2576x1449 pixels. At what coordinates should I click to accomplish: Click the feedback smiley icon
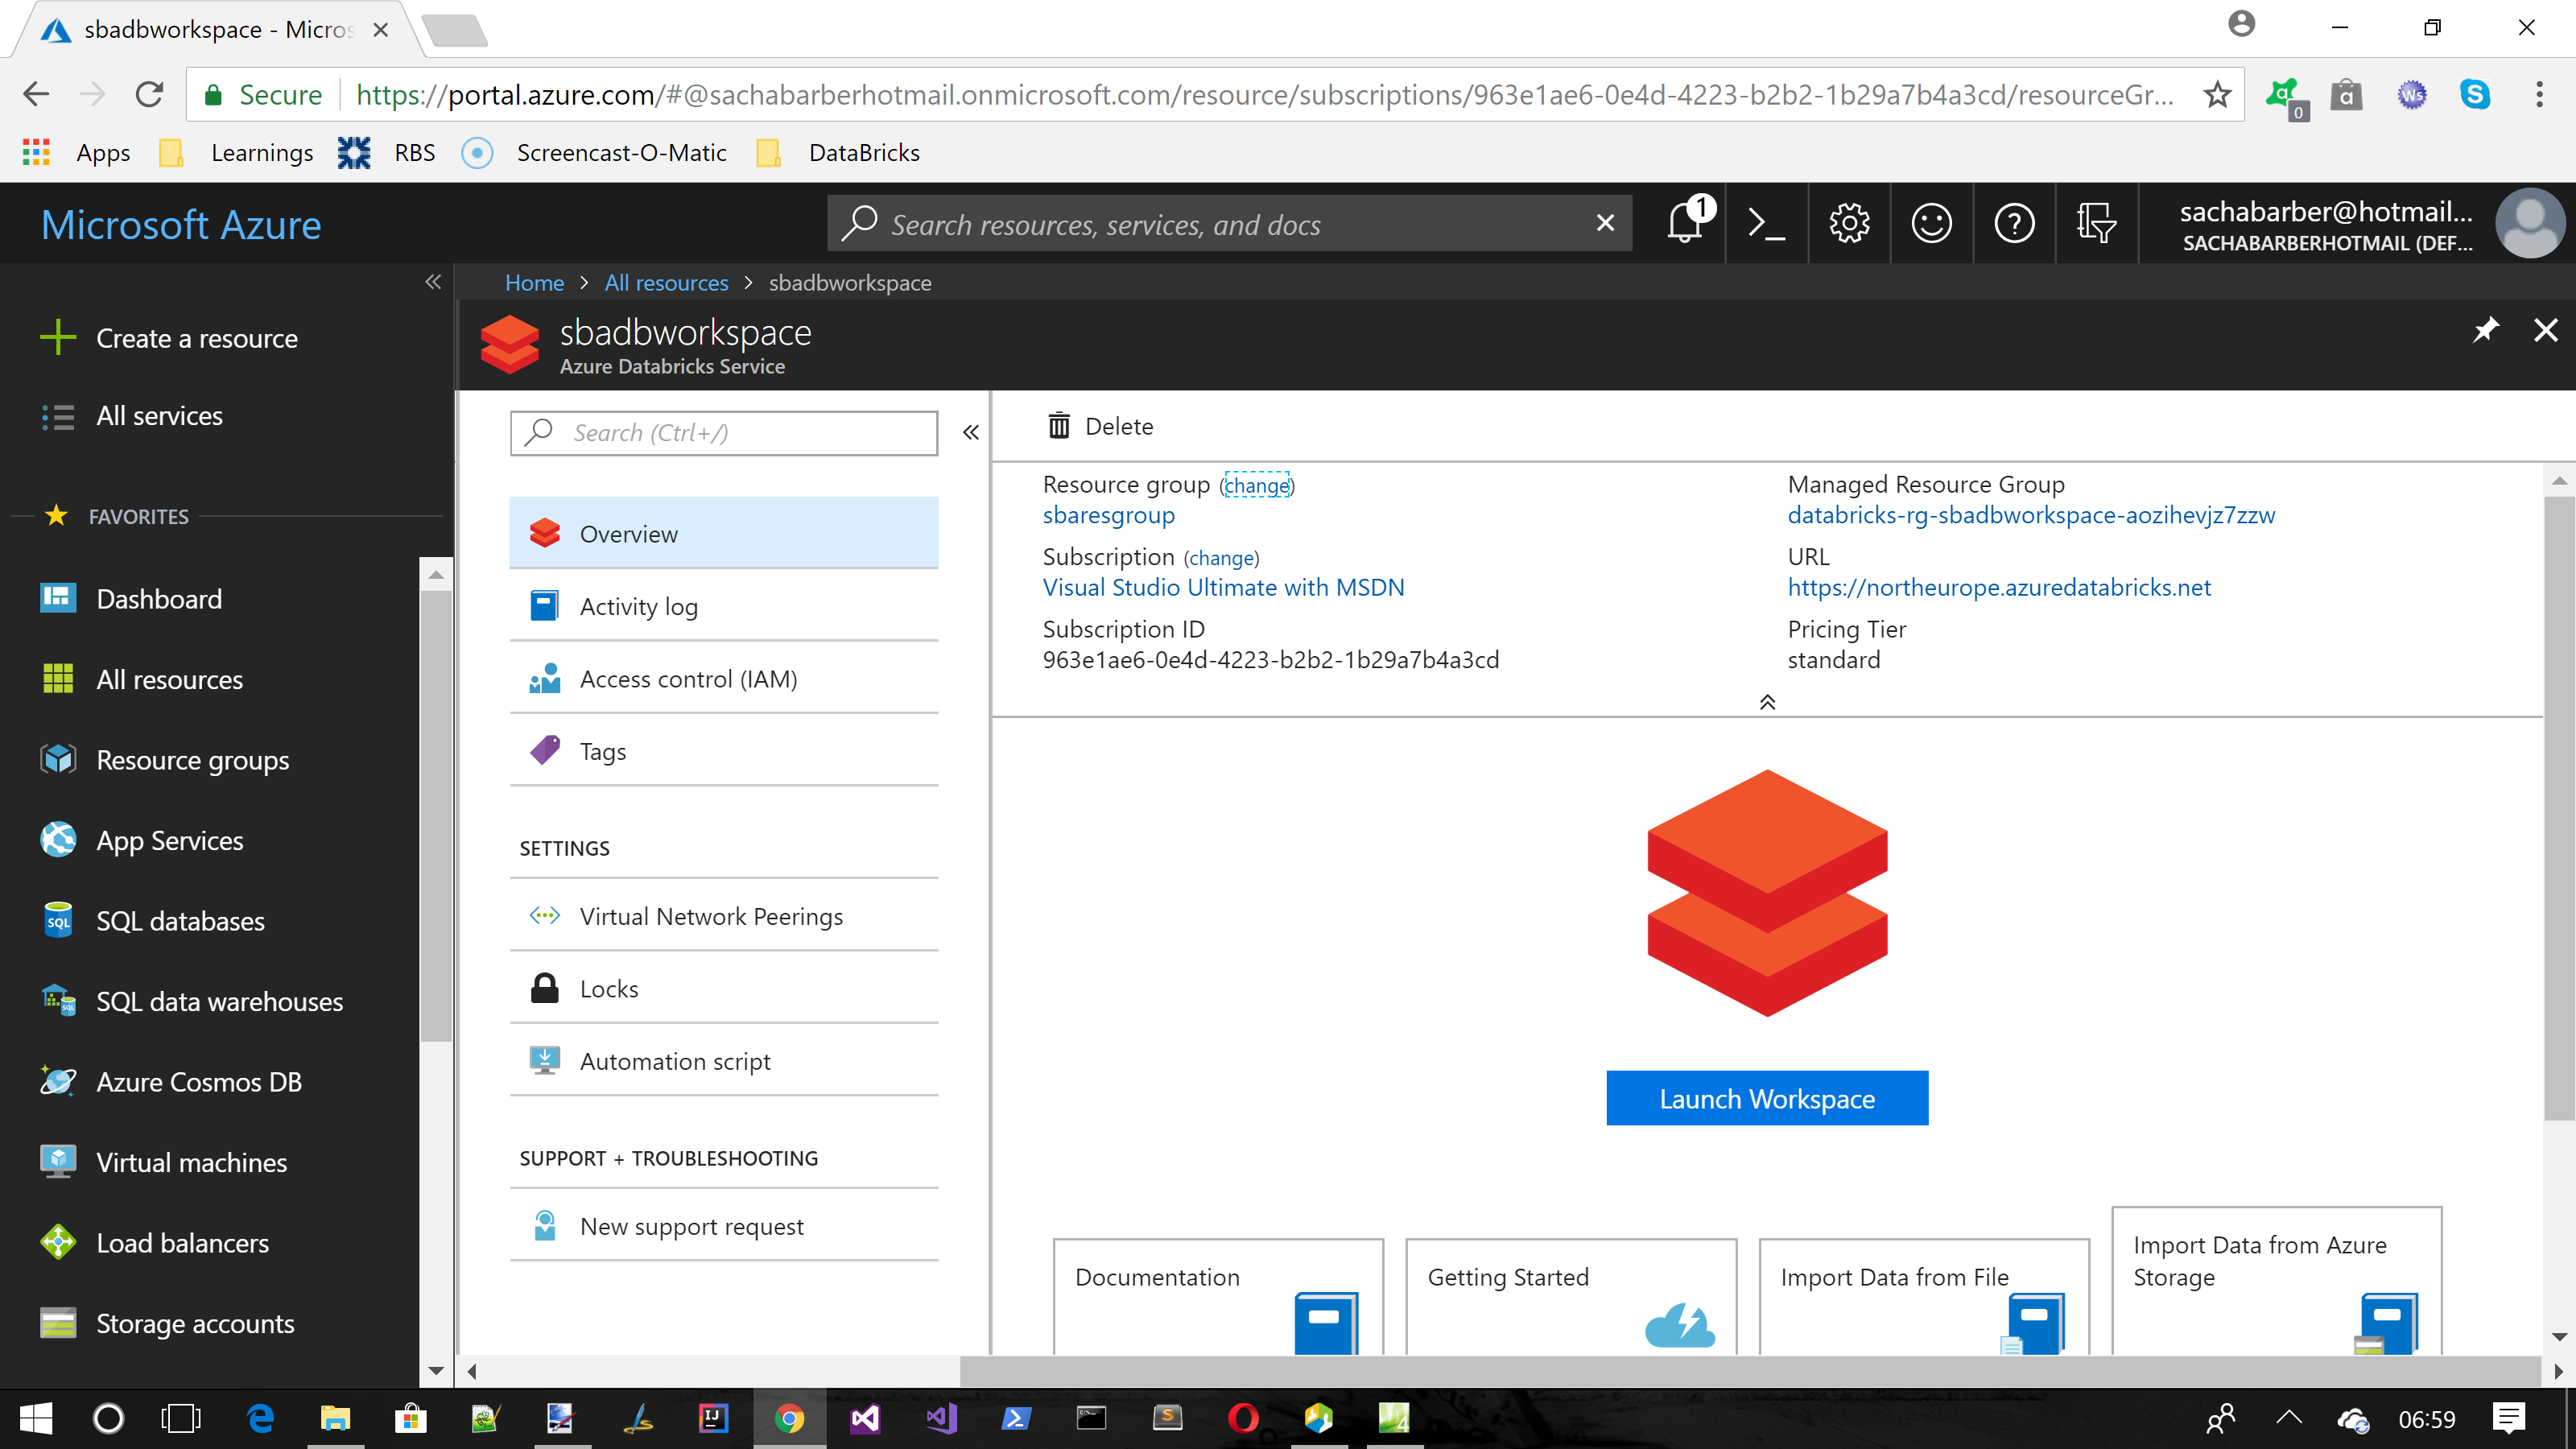(x=1932, y=223)
